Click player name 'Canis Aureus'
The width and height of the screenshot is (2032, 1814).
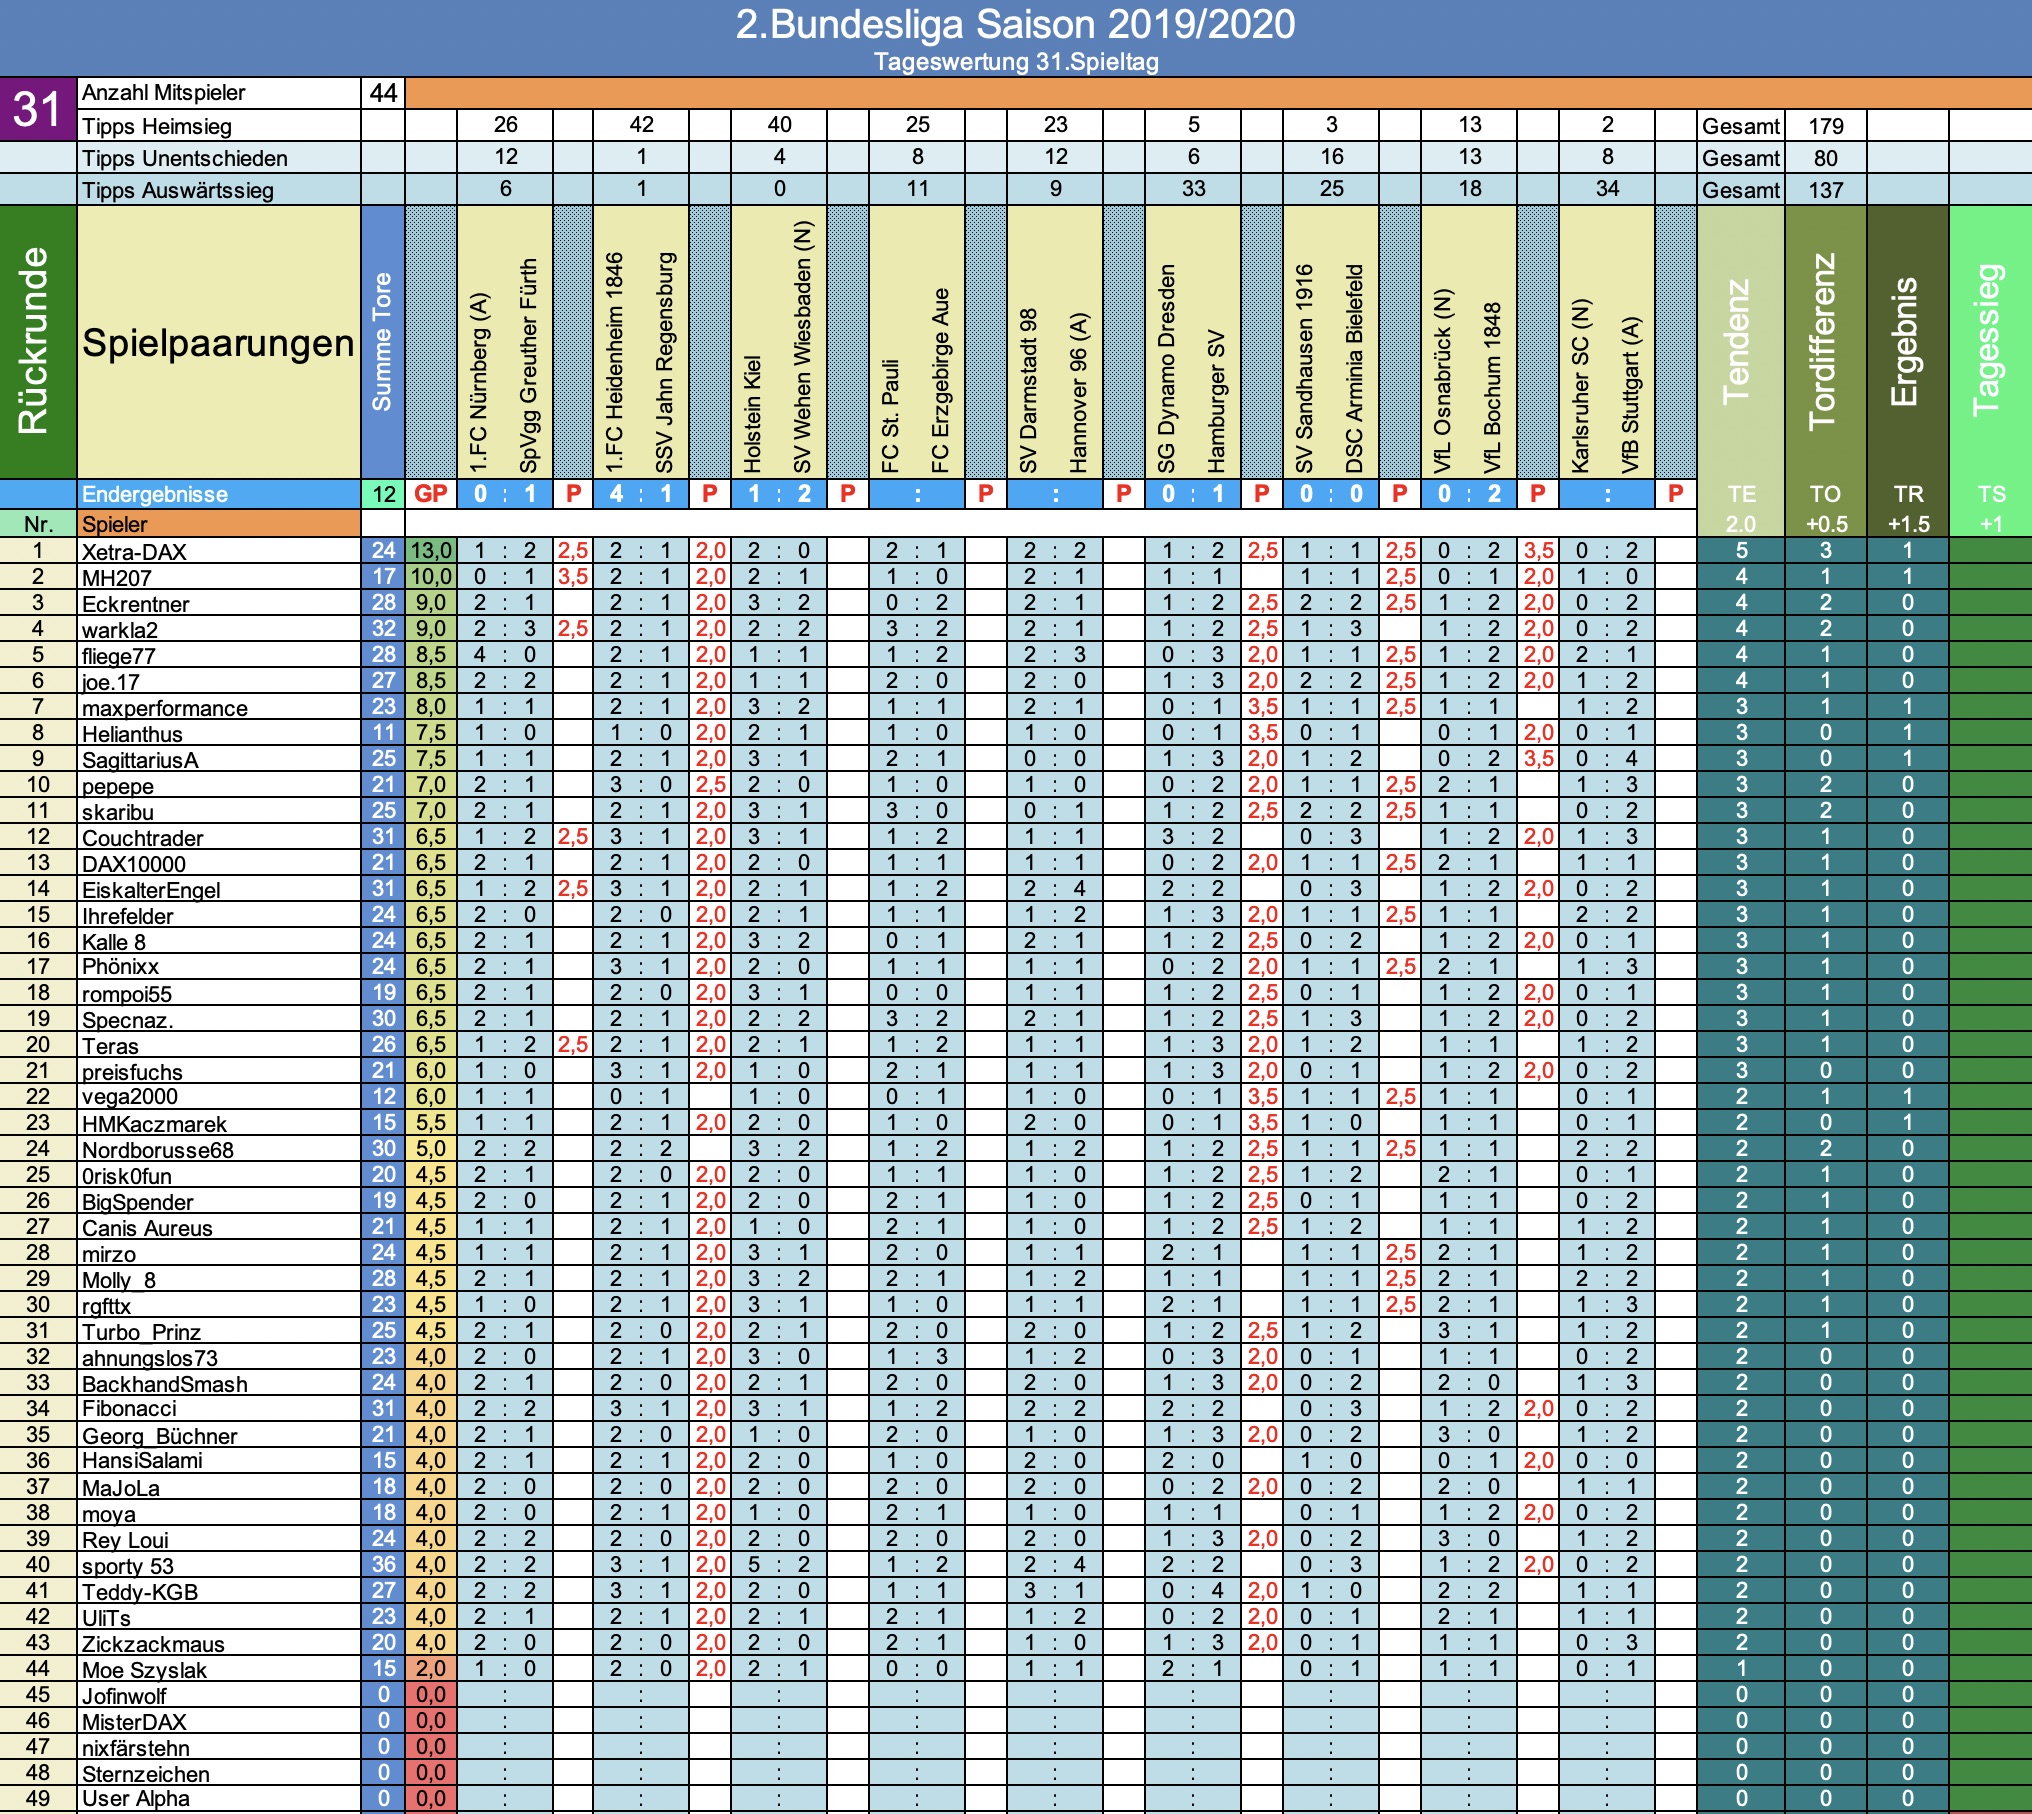147,1228
